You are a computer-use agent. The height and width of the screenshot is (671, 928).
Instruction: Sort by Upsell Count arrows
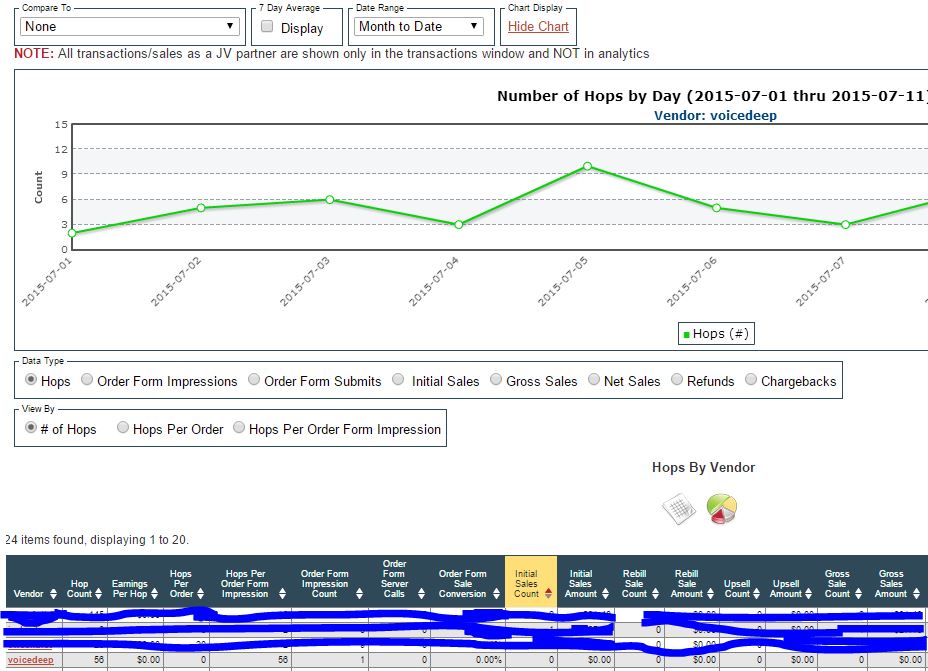pos(756,593)
